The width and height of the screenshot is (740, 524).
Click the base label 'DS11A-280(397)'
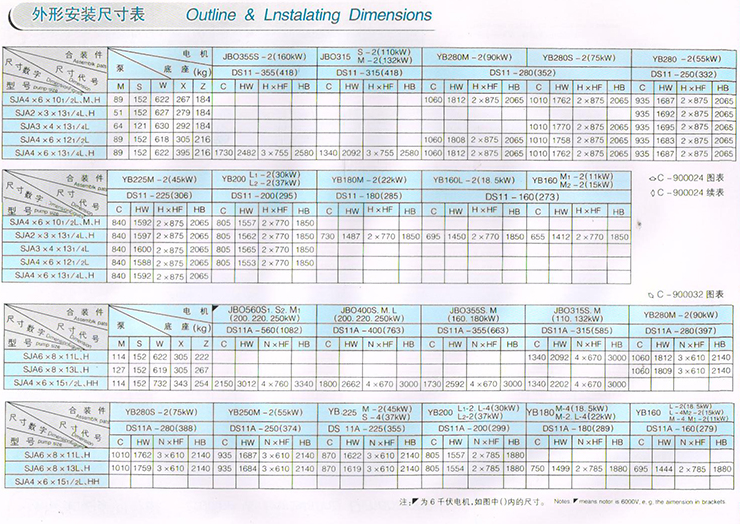pyautogui.click(x=681, y=330)
